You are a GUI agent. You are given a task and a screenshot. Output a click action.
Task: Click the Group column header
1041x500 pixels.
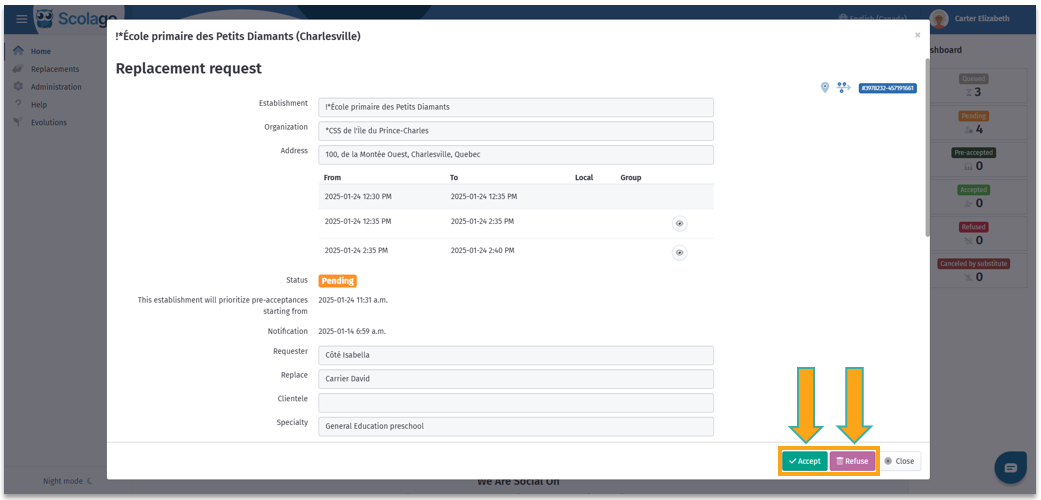(631, 178)
